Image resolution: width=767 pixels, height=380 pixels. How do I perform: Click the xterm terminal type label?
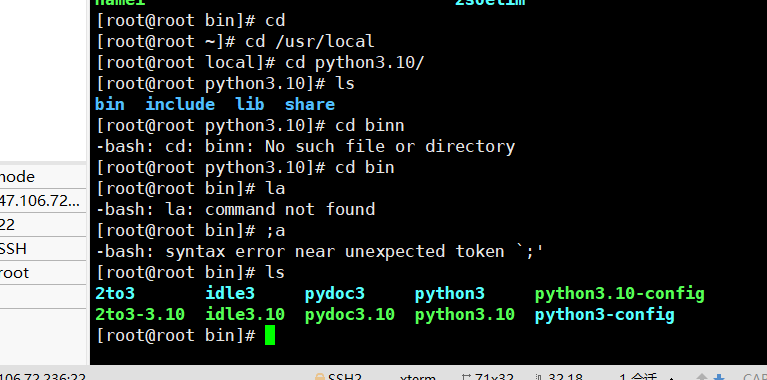click(418, 377)
